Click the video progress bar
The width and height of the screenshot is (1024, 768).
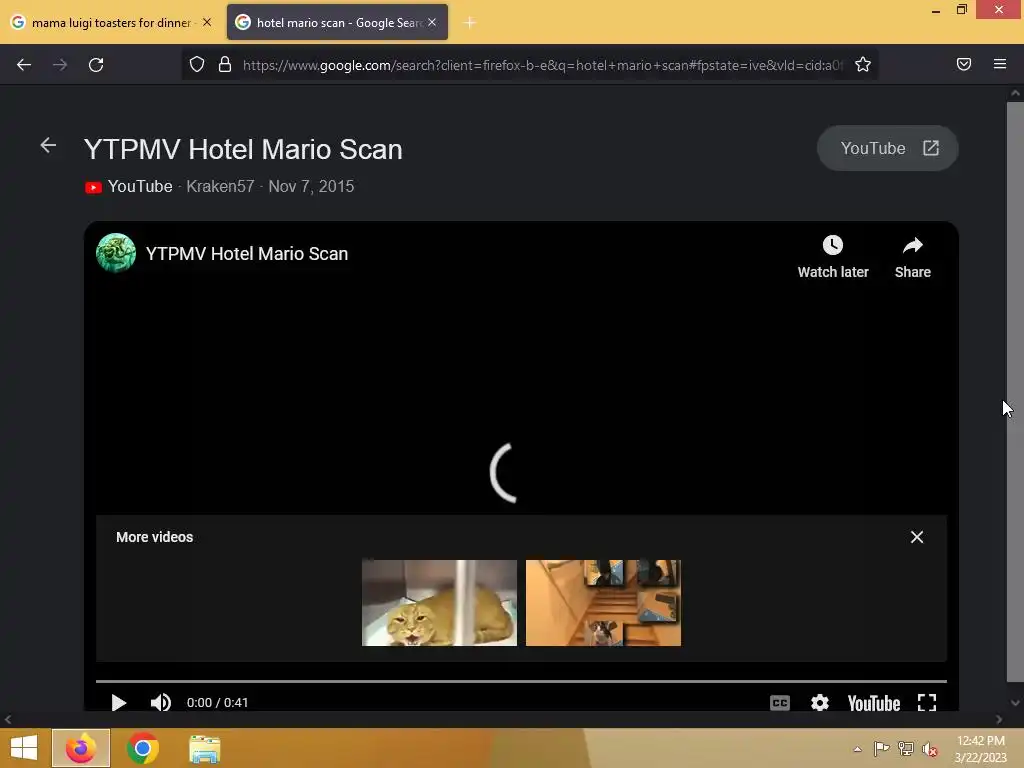coord(521,681)
